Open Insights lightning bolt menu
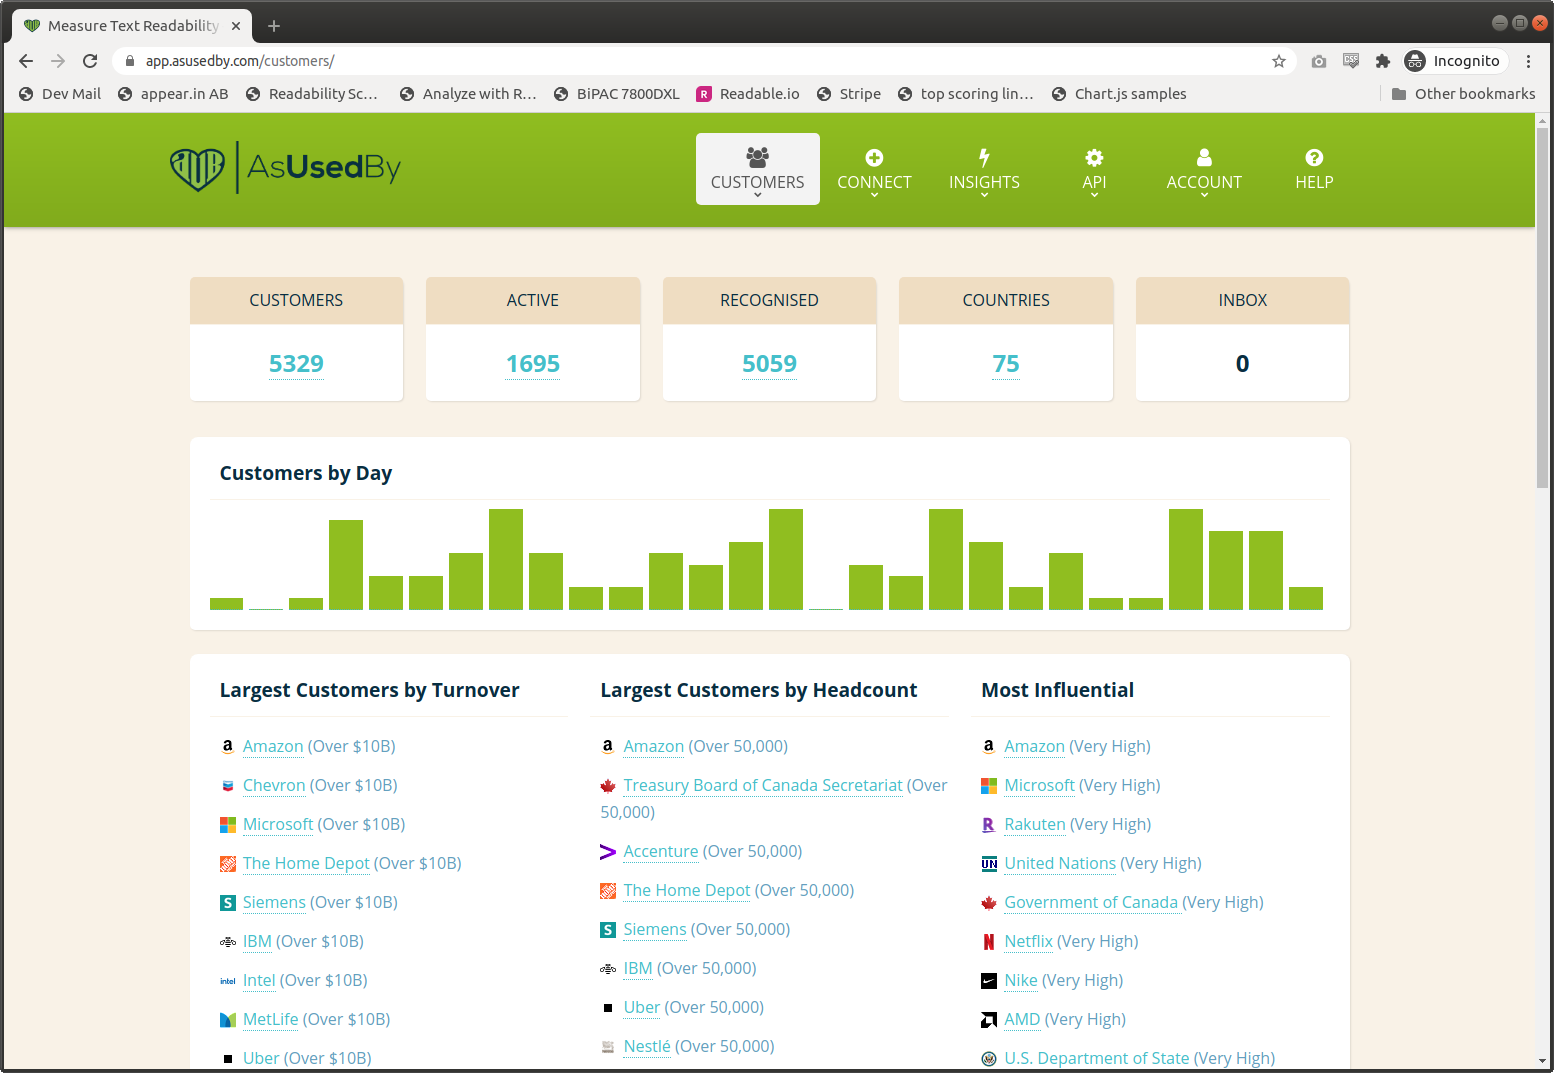 (x=984, y=169)
